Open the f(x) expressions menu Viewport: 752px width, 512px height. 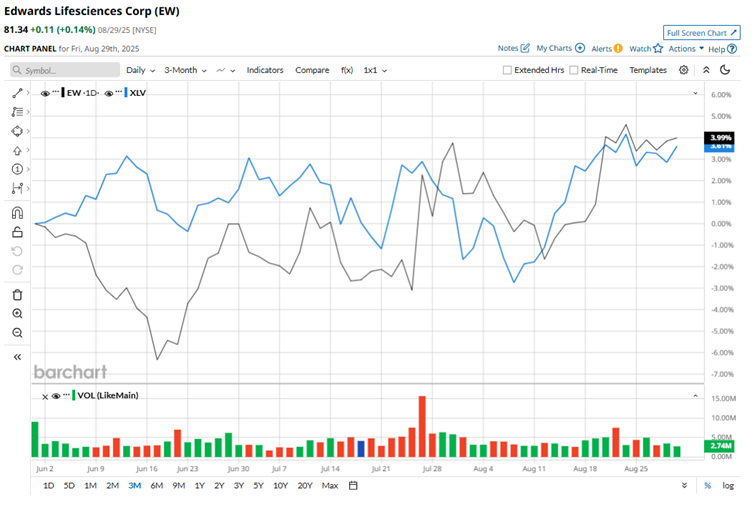pyautogui.click(x=347, y=70)
